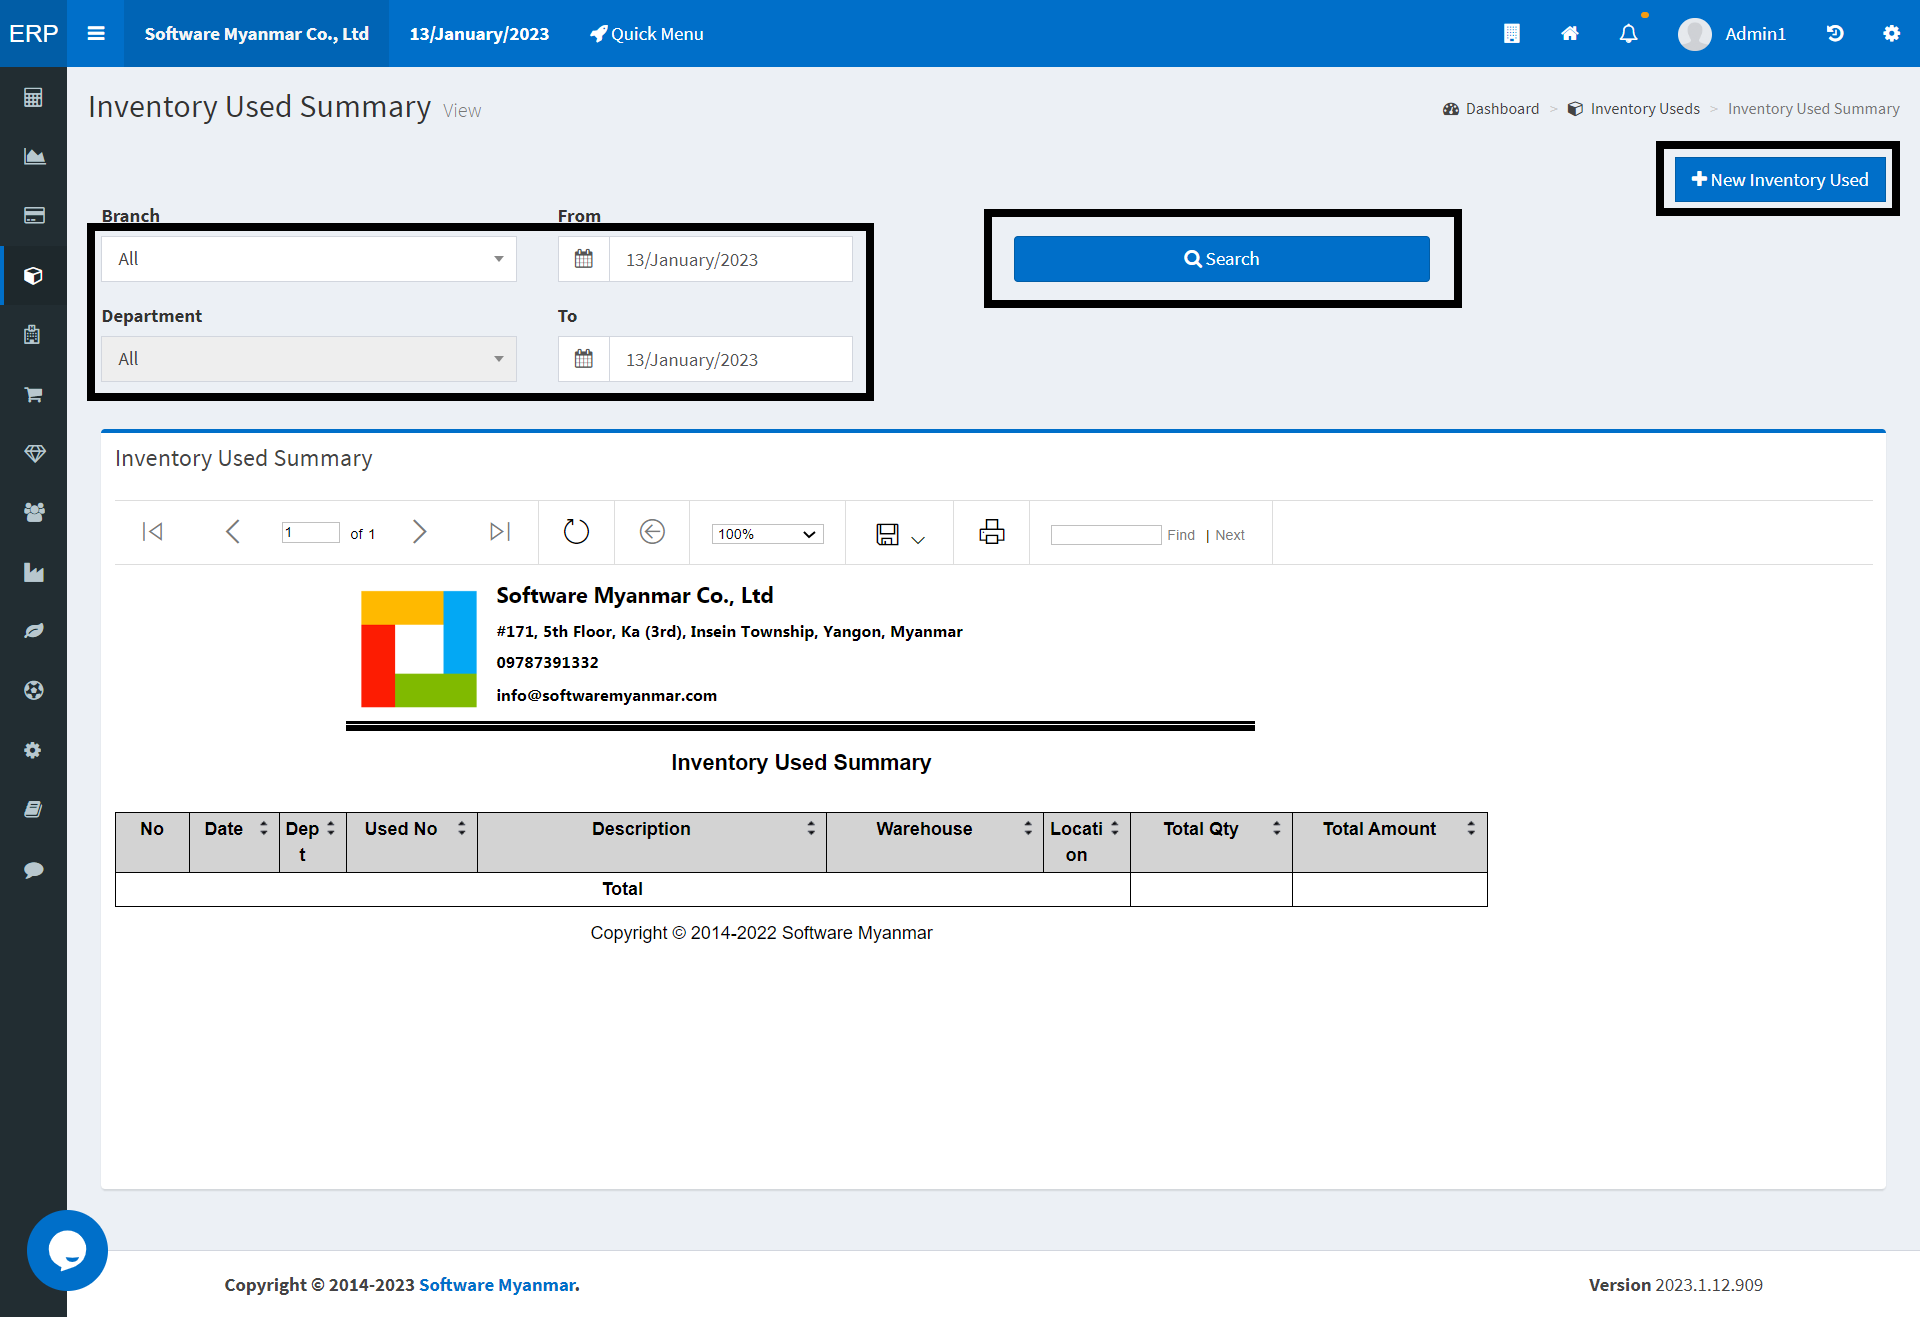1920x1317 pixels.
Task: Open speech bubble icon in sidebar
Action: 33,869
